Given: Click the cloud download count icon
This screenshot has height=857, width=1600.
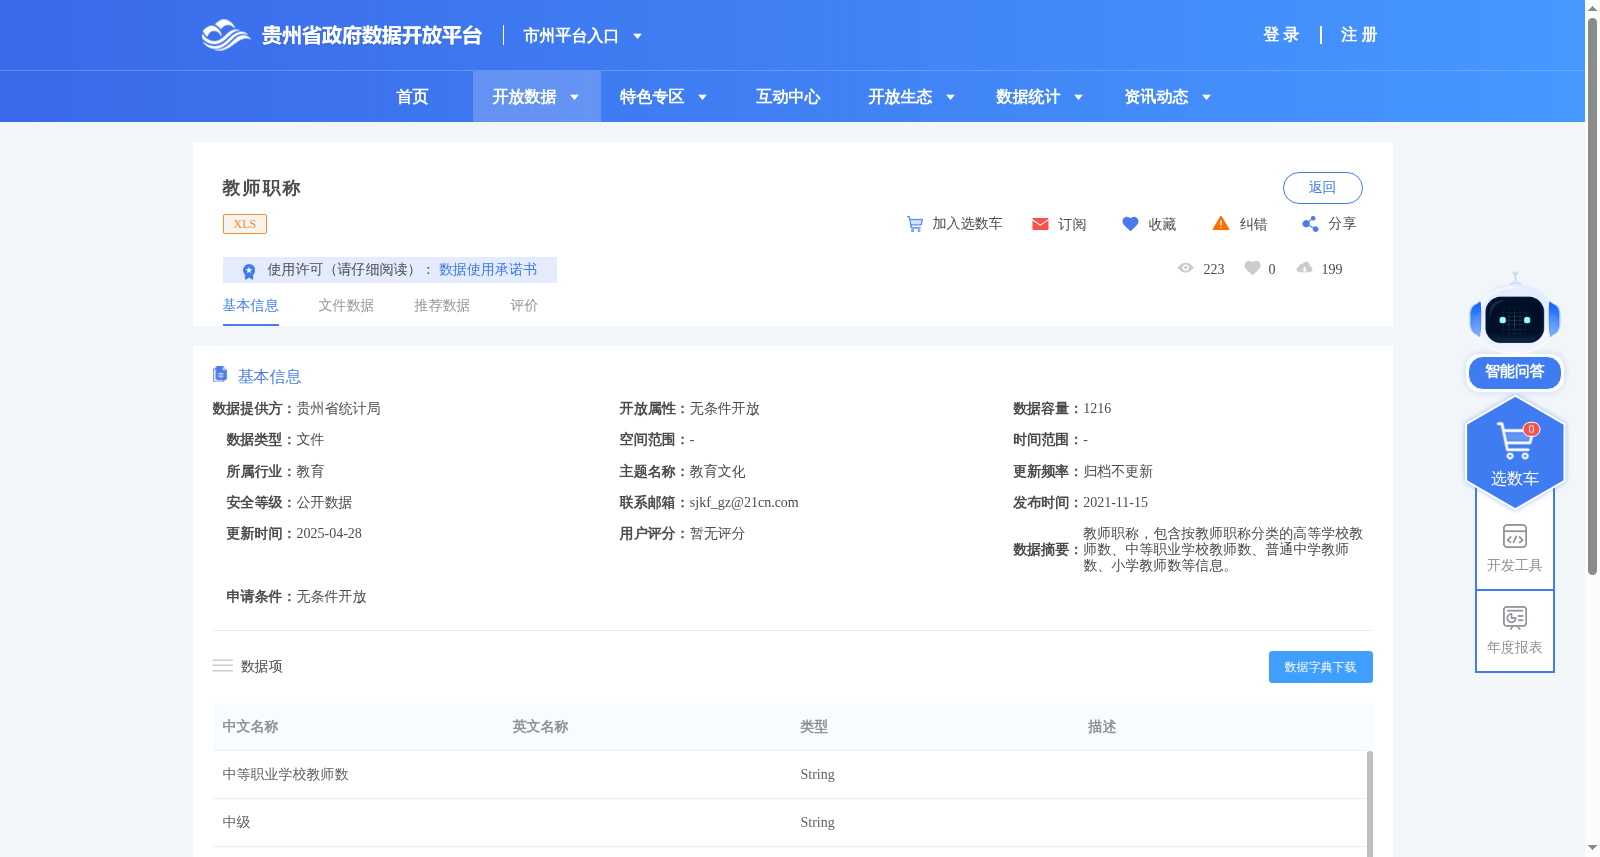Looking at the screenshot, I should tap(1304, 268).
